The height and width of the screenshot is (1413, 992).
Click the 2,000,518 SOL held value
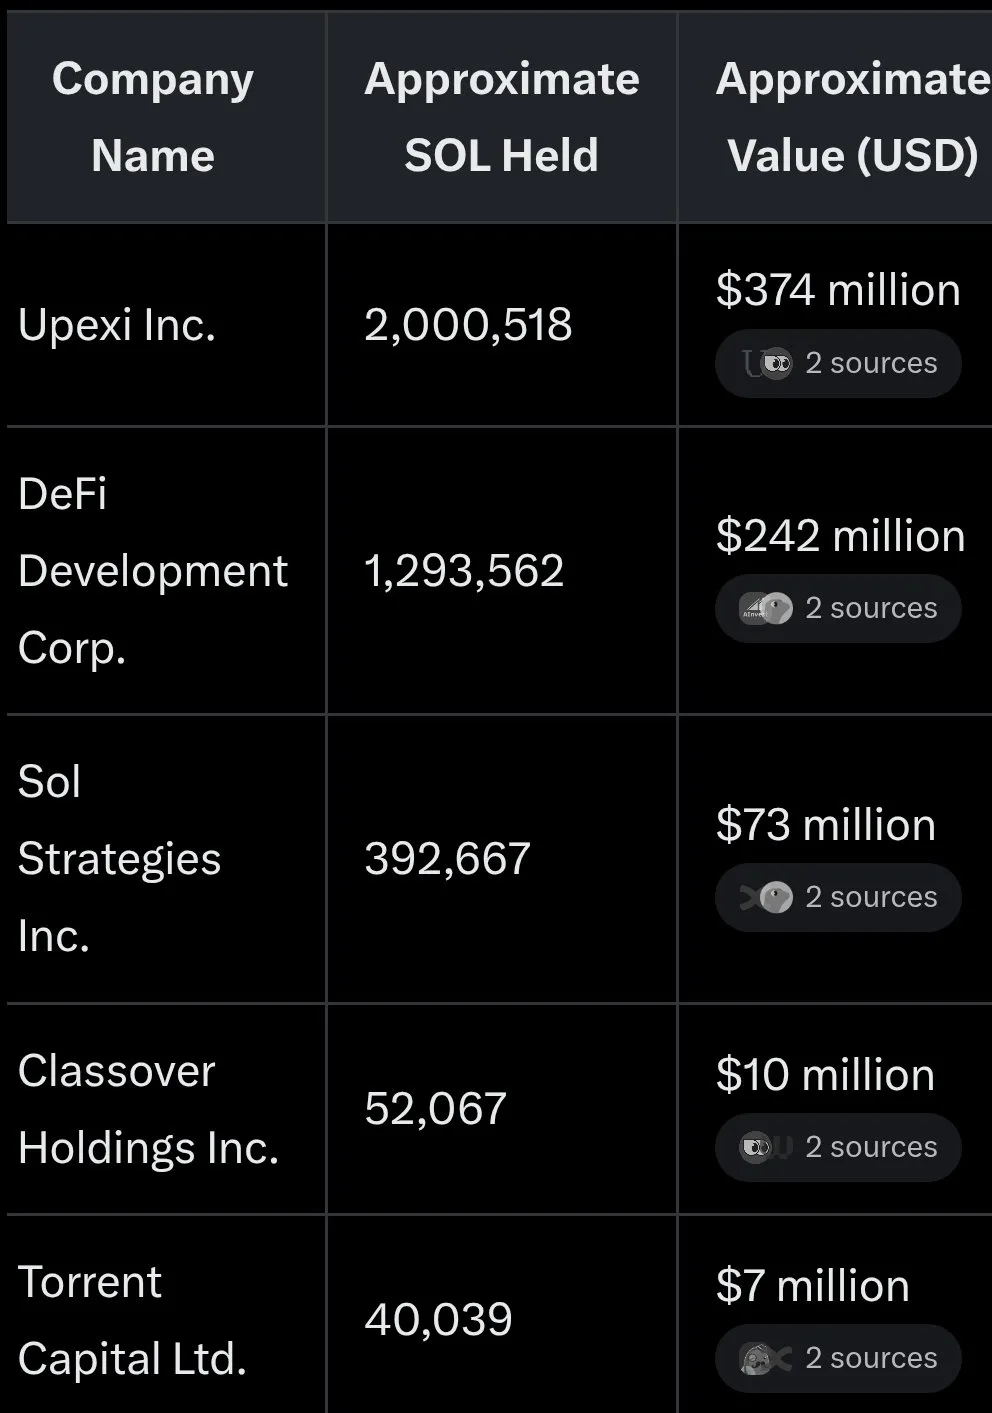[468, 325]
